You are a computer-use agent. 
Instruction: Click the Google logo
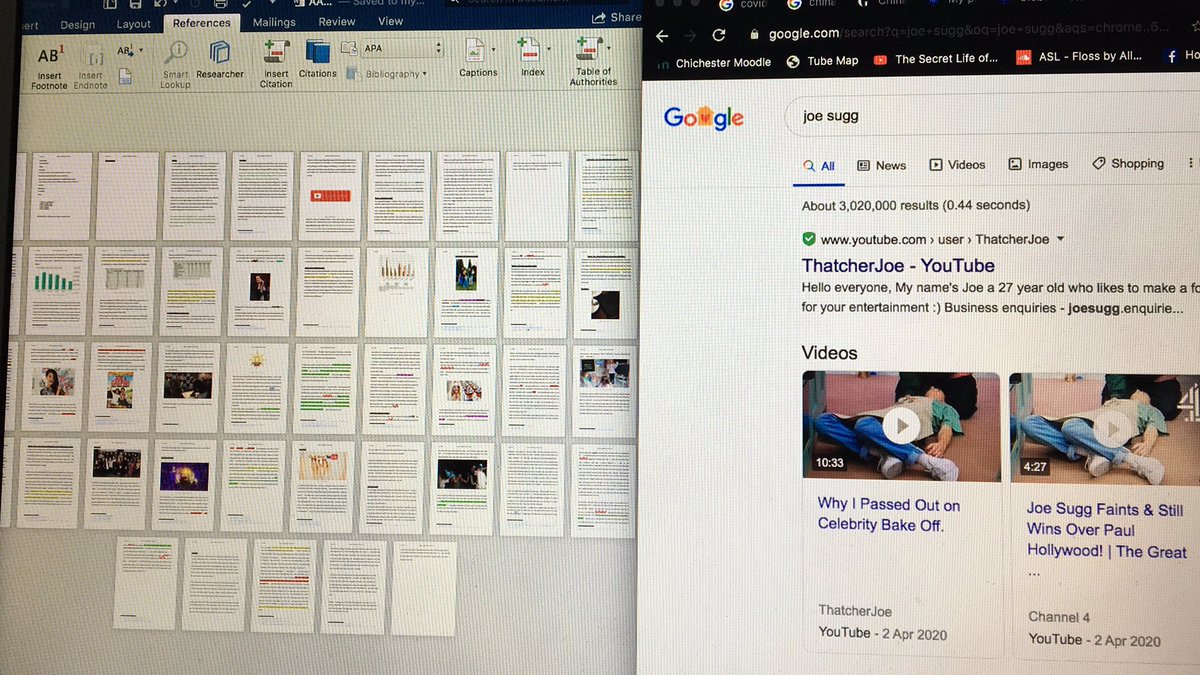(x=703, y=117)
